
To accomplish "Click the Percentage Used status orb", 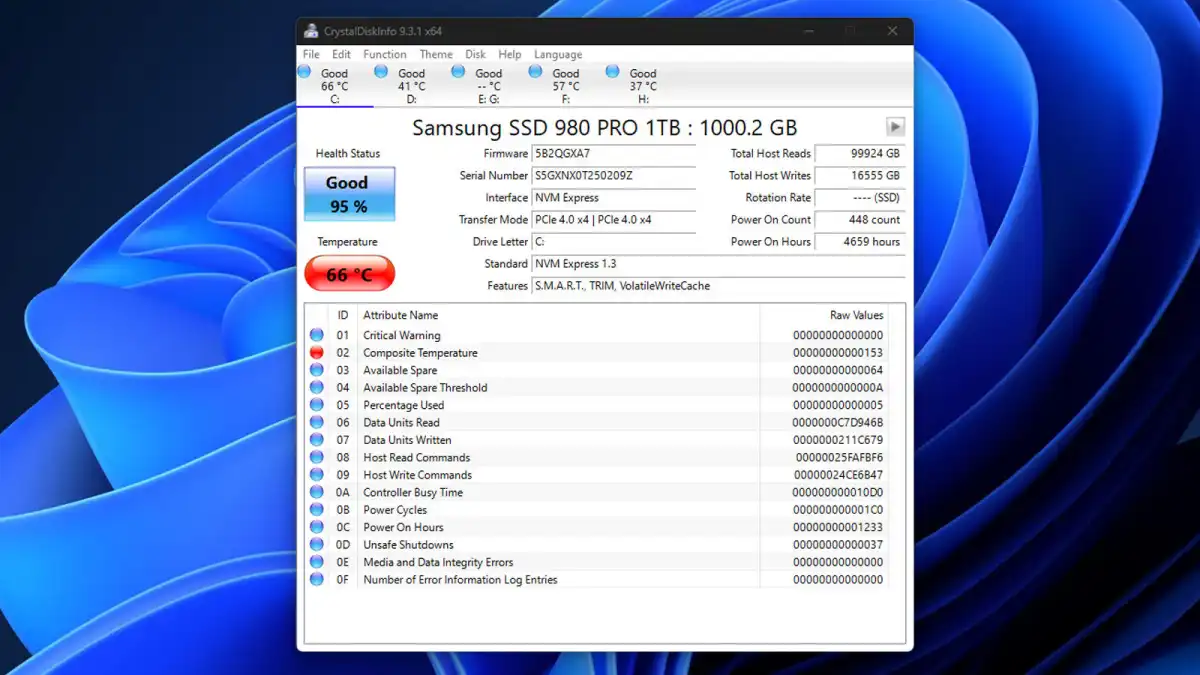I will 317,405.
